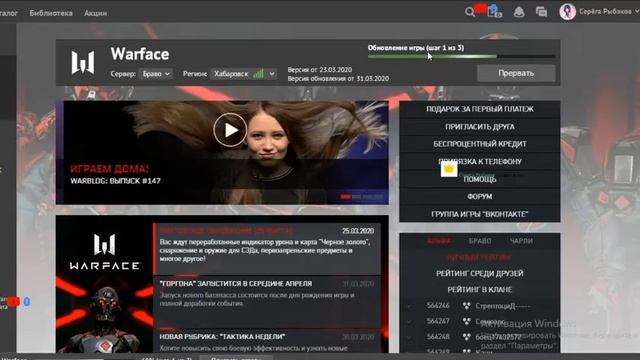Viewport: 640px width, 360px height.
Task: Switch to the ЧАРЛИ rating tab
Action: point(521,241)
